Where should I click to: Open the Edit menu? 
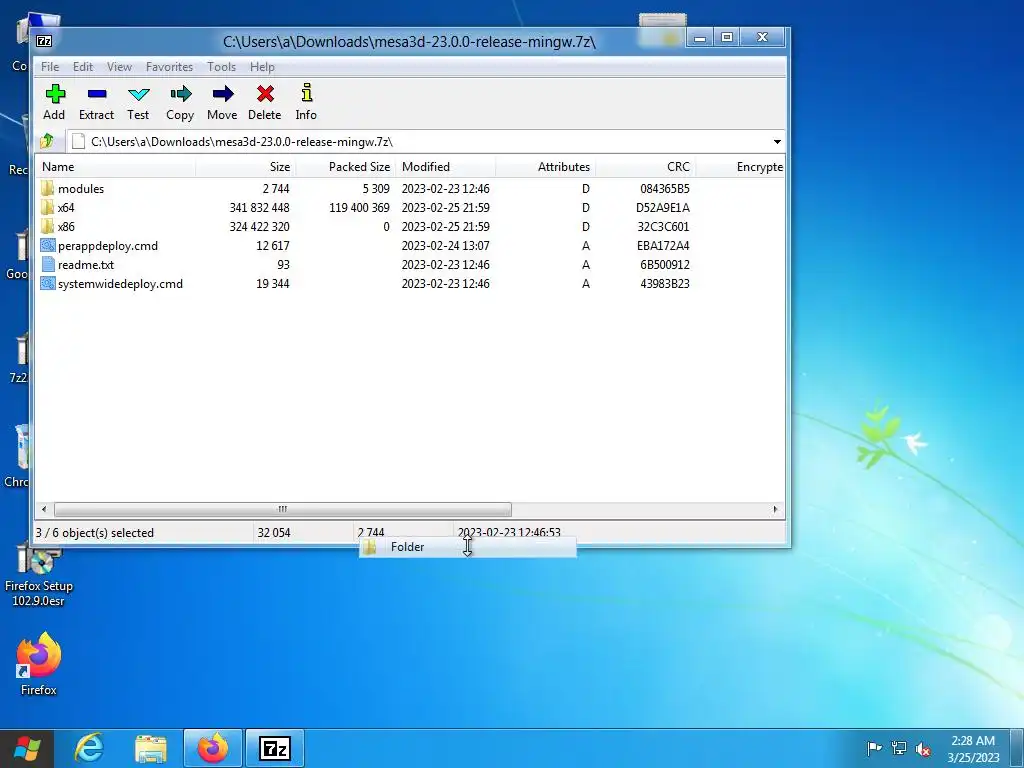click(83, 67)
